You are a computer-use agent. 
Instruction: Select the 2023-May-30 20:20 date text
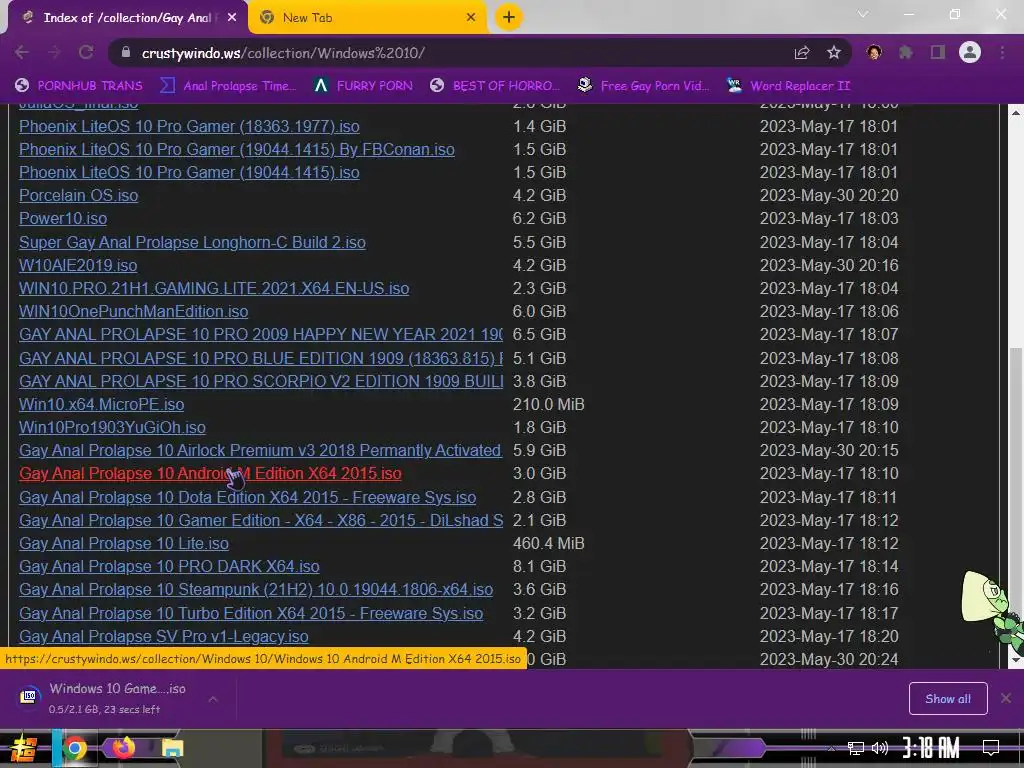[x=829, y=195]
